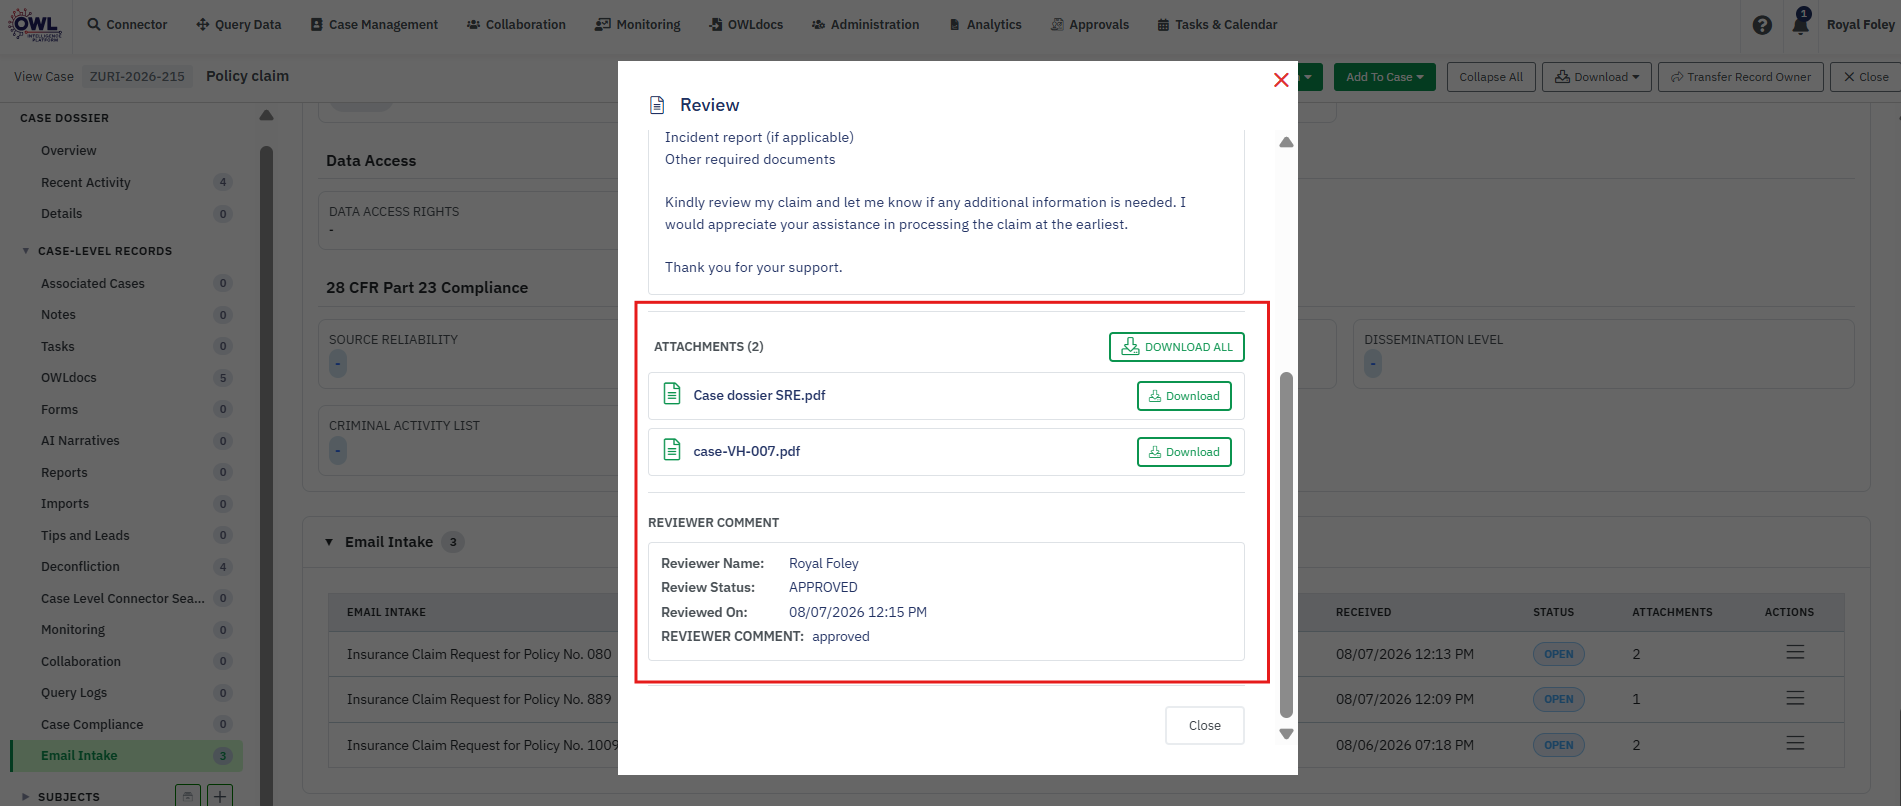Click Download All attachments button
Viewport: 1901px width, 806px height.
(1177, 347)
